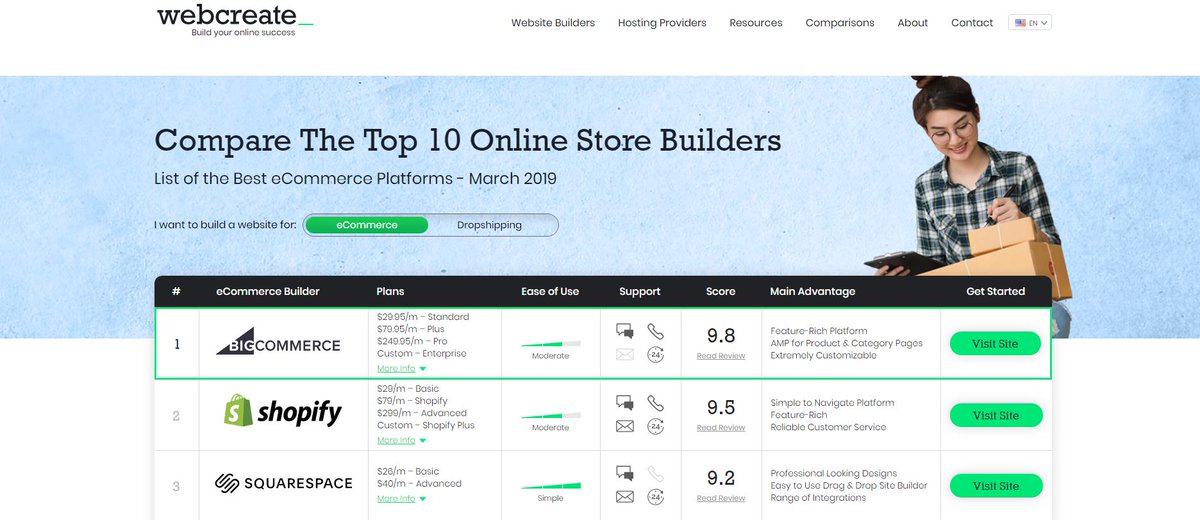Go to the About page
The width and height of the screenshot is (1200, 520).
913,23
